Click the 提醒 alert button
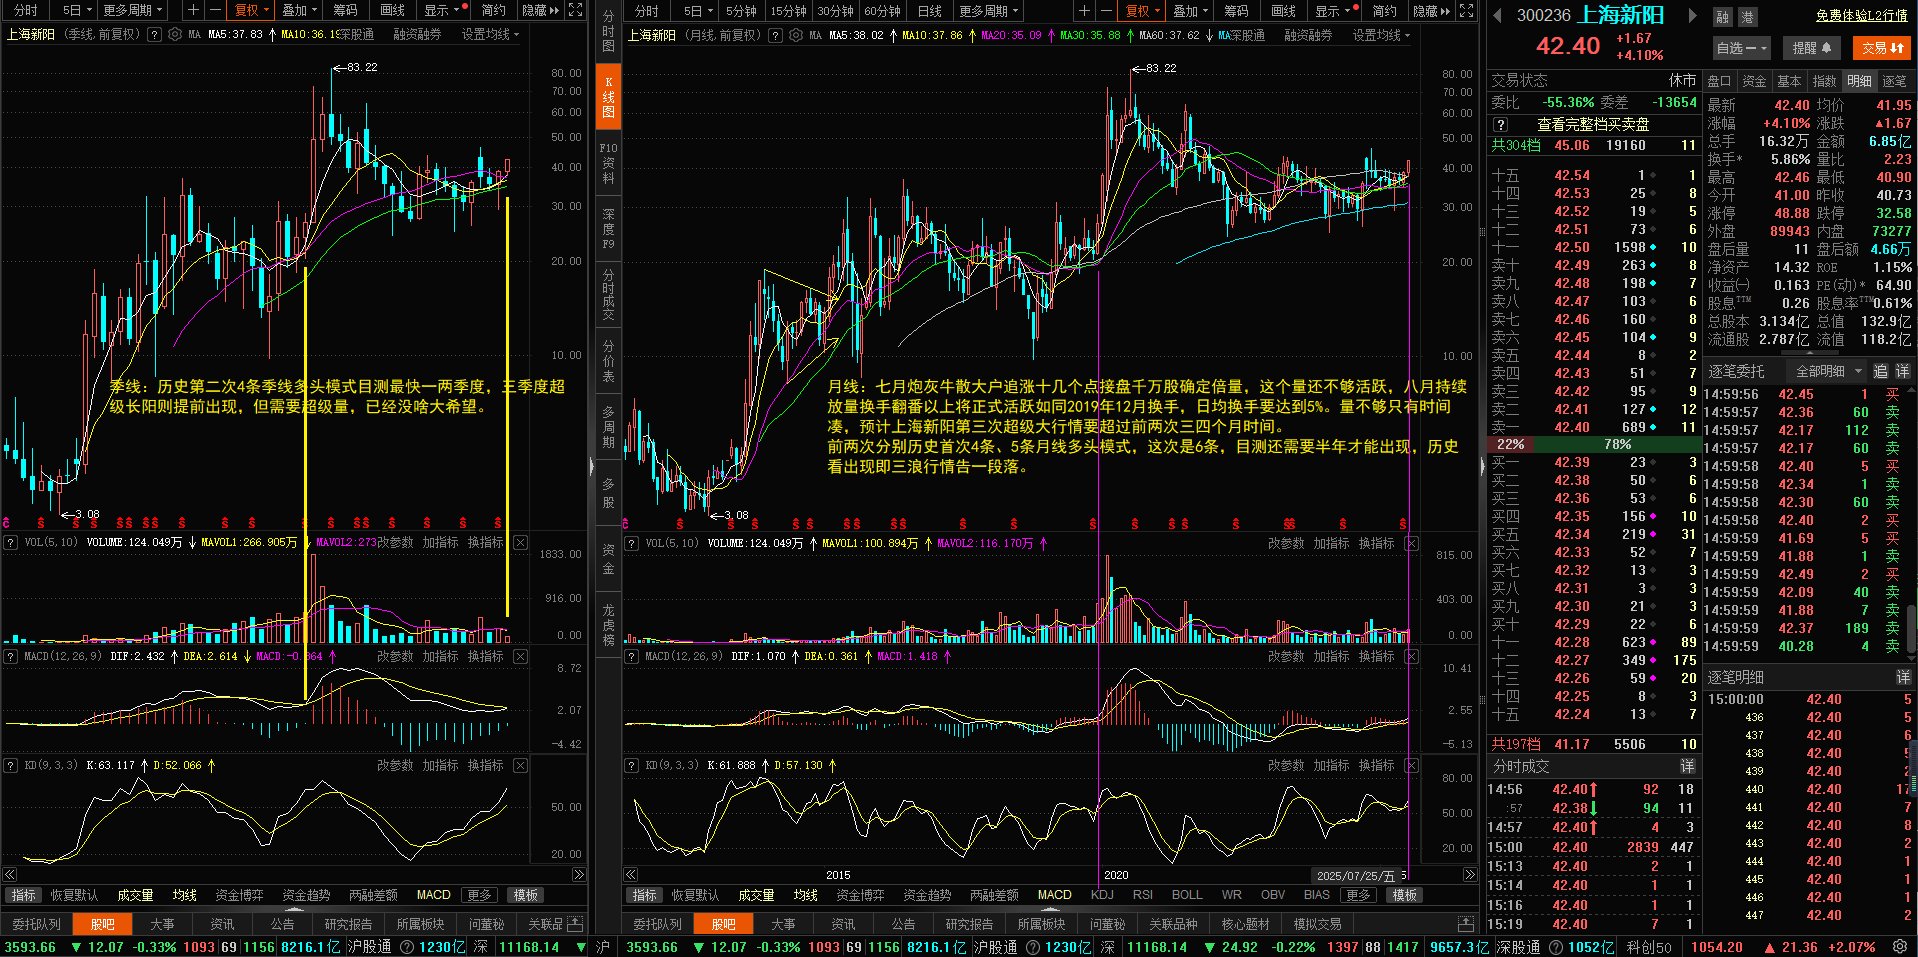 click(1811, 48)
